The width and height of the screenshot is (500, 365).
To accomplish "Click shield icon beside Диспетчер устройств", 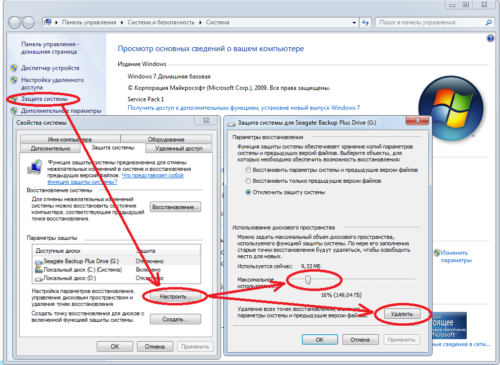I will (14, 68).
